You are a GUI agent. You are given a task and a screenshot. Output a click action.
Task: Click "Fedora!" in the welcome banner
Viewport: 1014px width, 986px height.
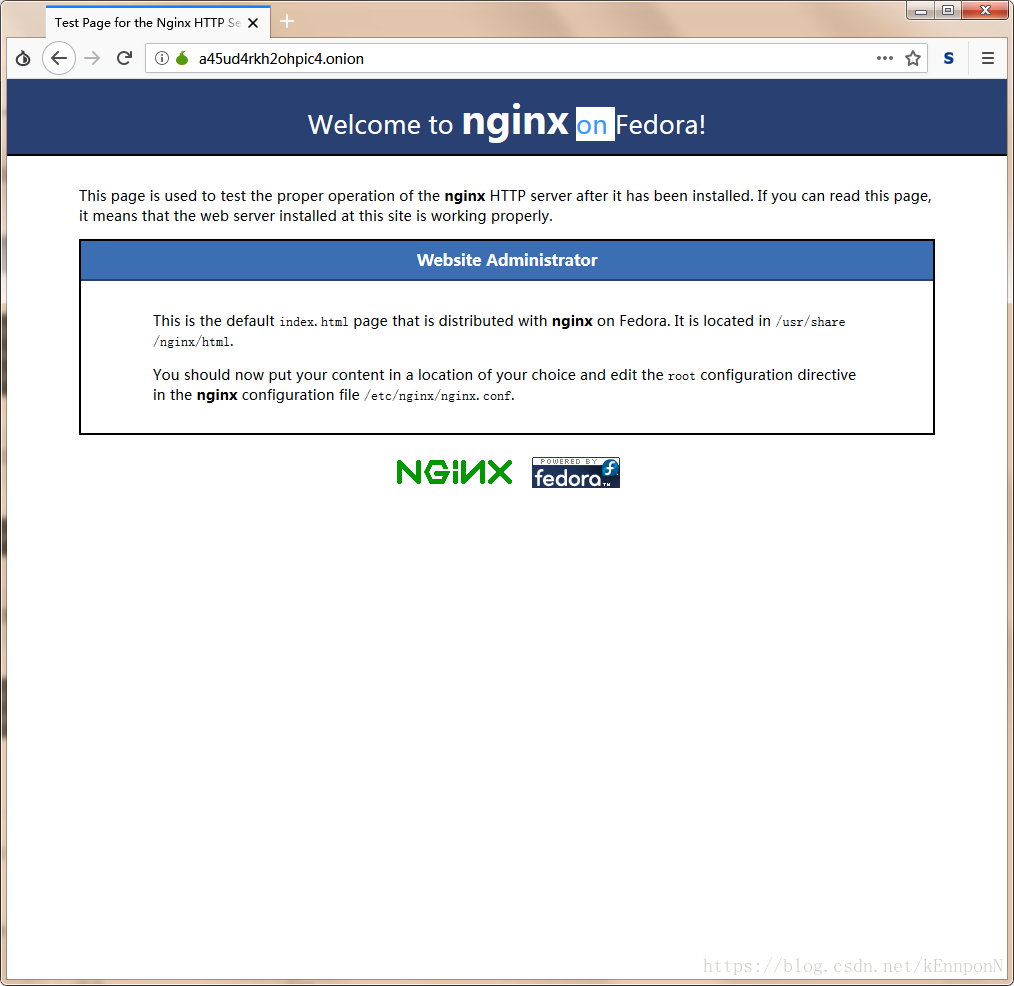(660, 125)
